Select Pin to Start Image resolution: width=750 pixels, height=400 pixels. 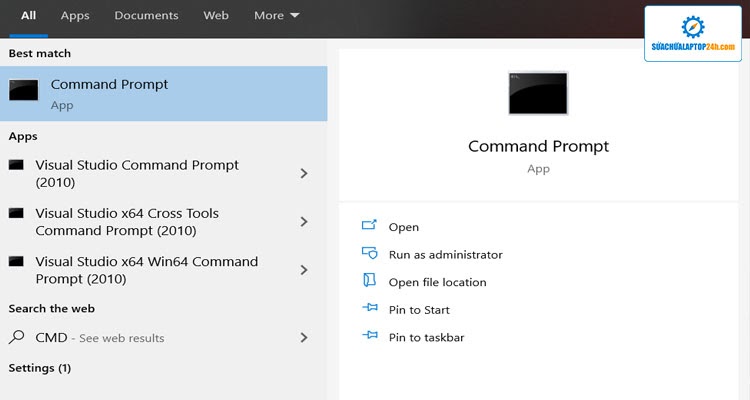419,310
